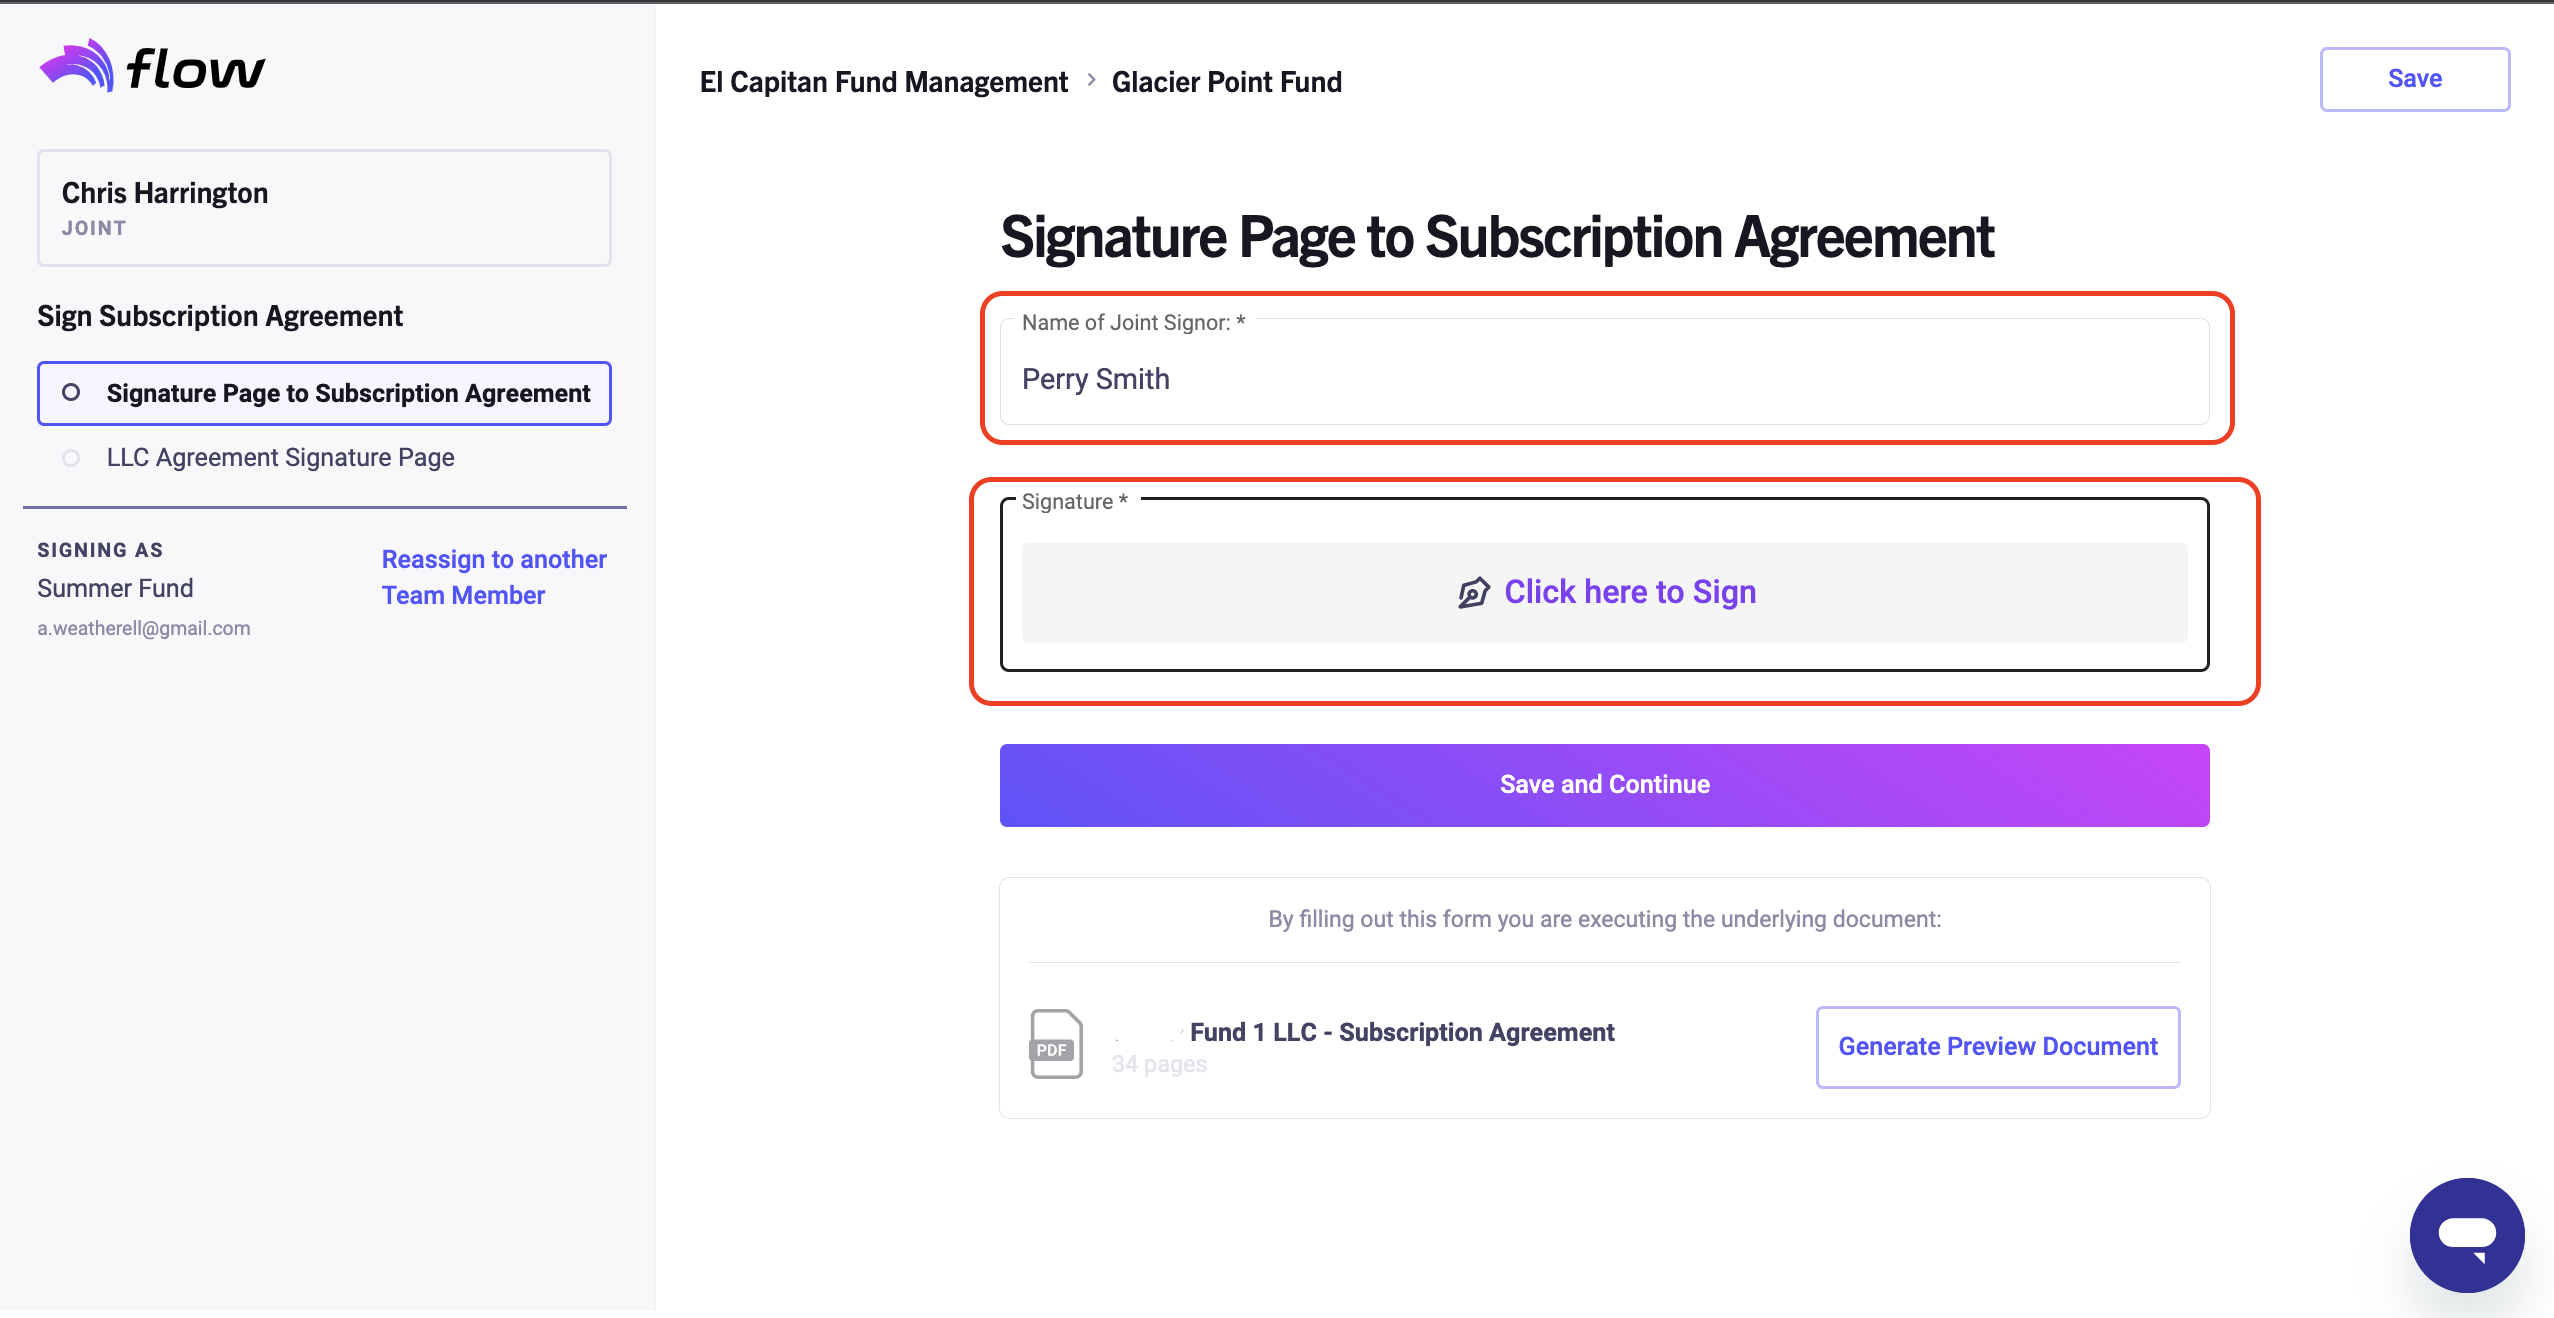Image resolution: width=2554 pixels, height=1318 pixels.
Task: Click Reassign to another Team Member link
Action: [494, 577]
